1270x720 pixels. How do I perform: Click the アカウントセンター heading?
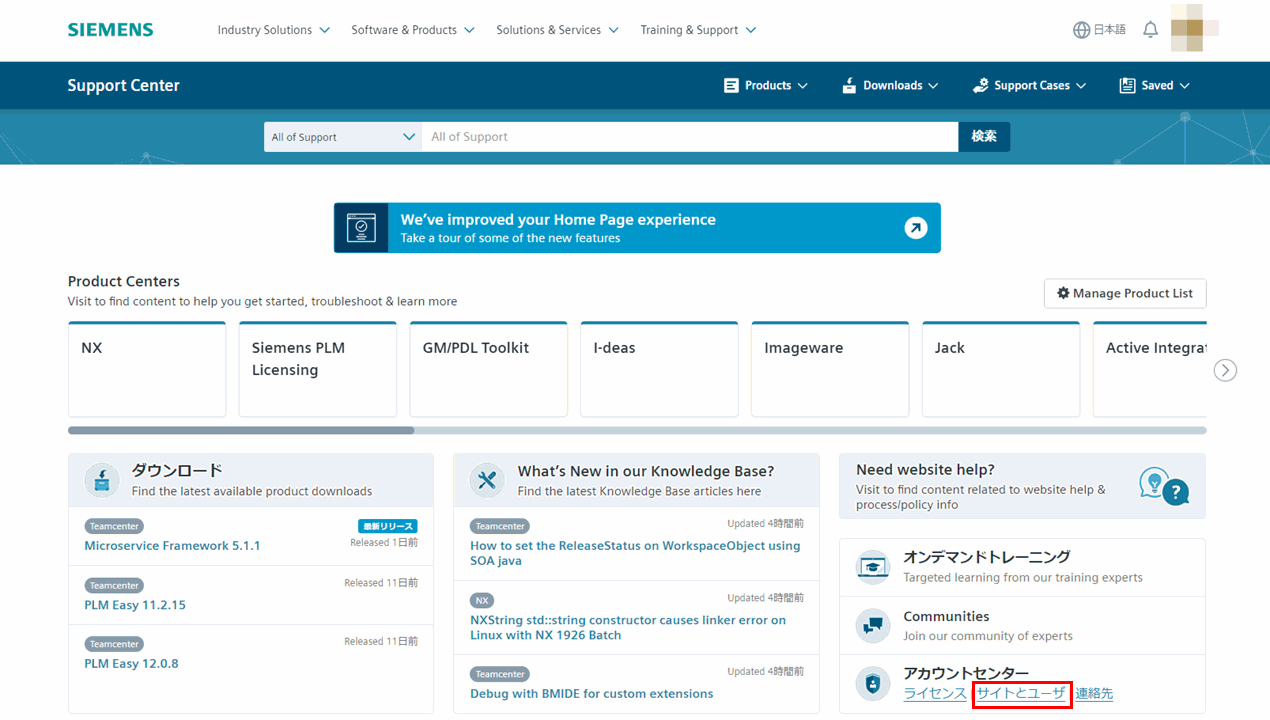point(966,673)
